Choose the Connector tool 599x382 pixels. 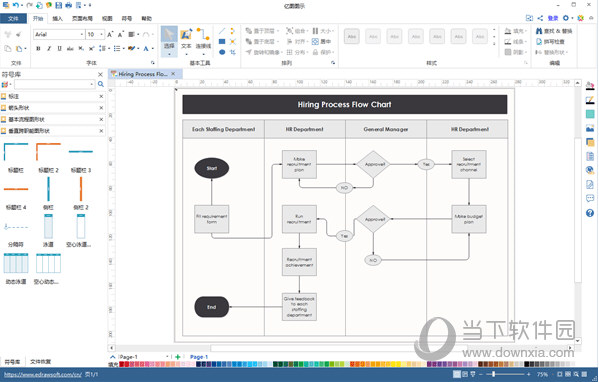203,38
